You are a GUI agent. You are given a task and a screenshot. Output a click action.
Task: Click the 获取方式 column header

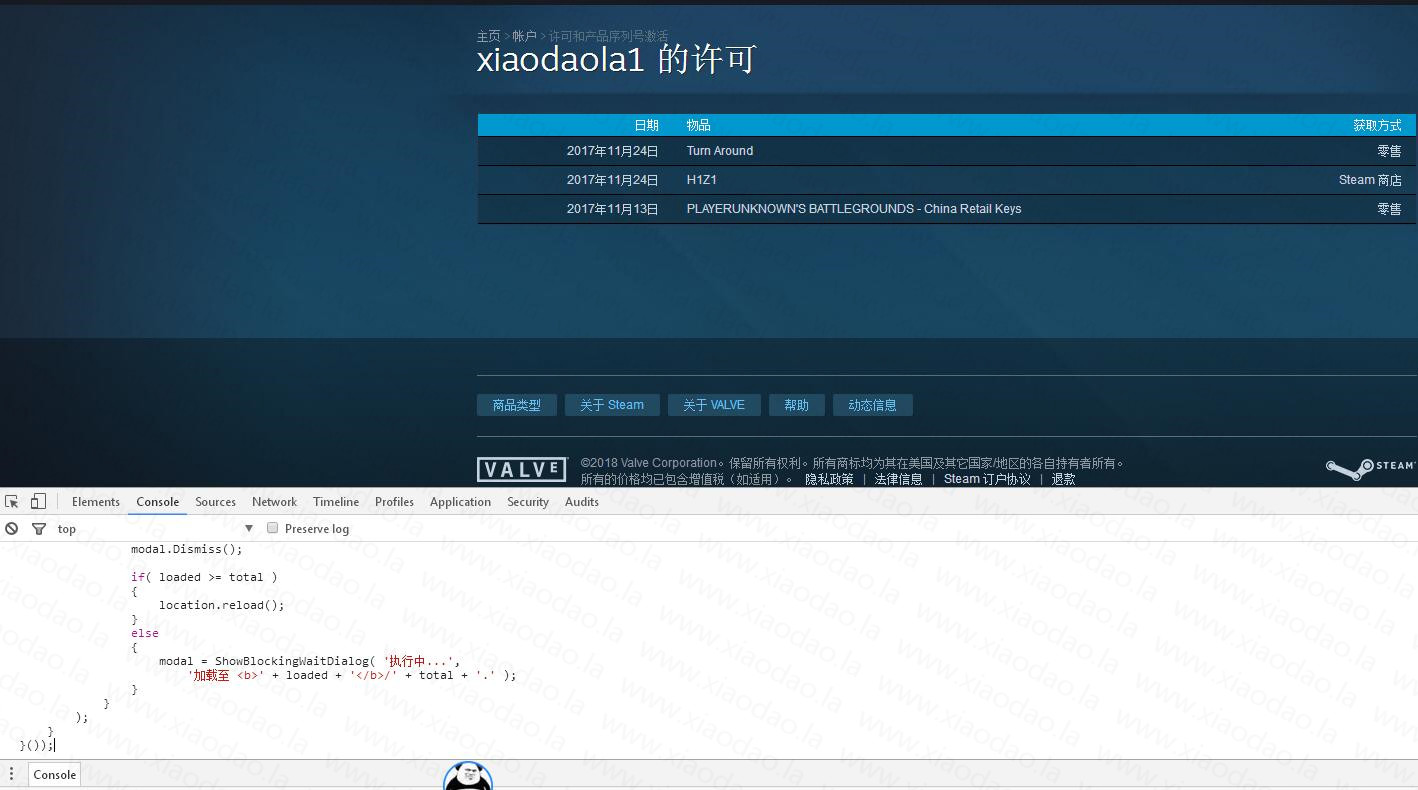coord(1377,125)
